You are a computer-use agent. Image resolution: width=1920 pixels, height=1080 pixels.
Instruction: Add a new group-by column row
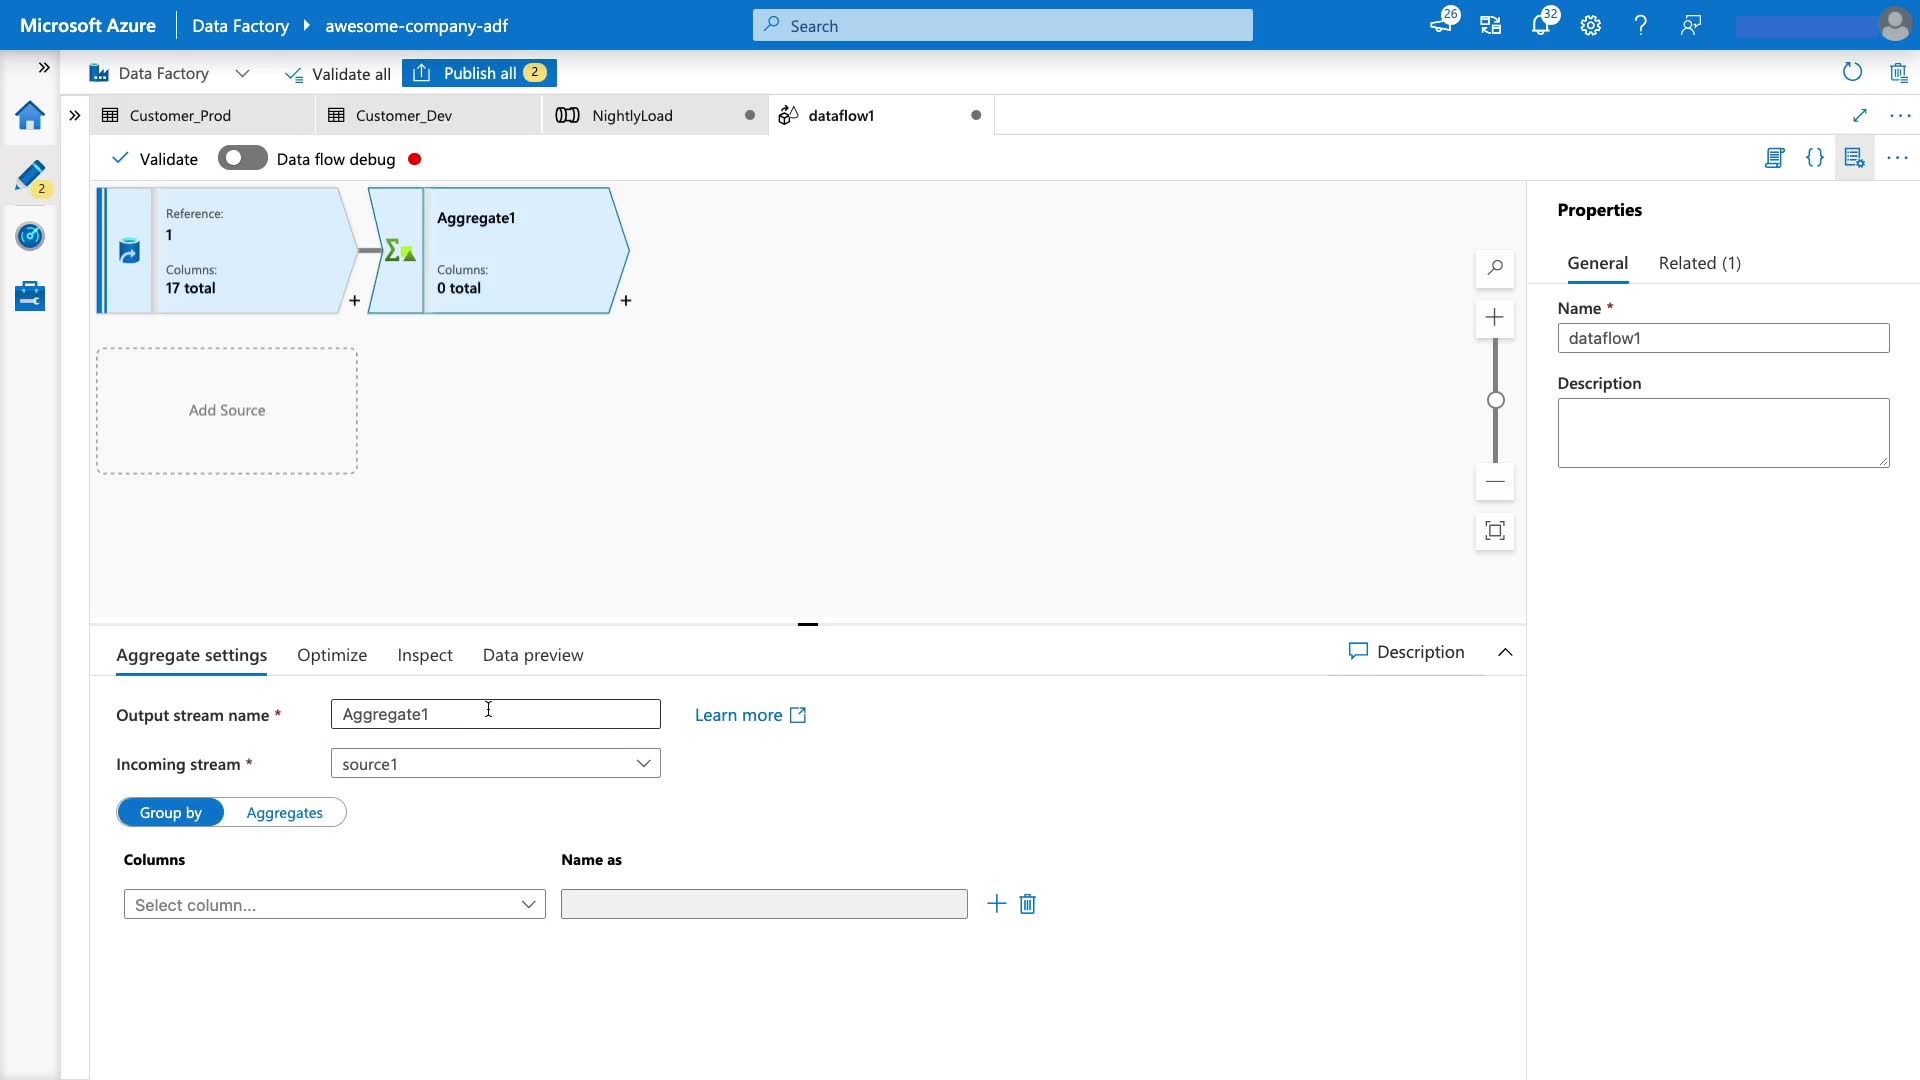[996, 904]
